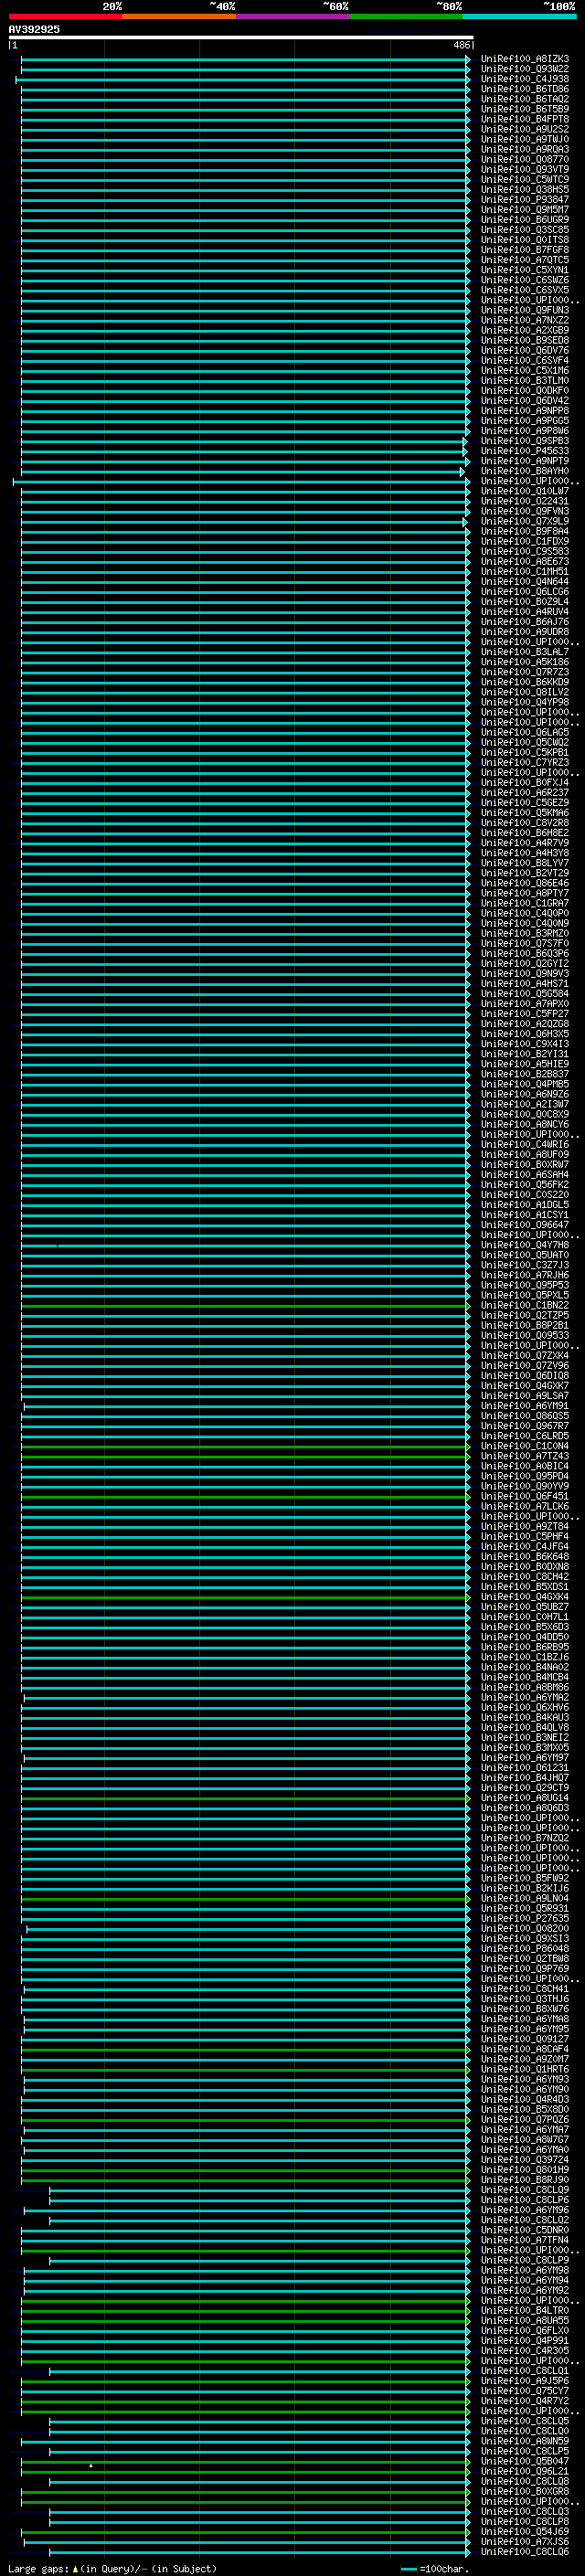Click the UniRef100_Q4YP98 label

tap(525, 702)
